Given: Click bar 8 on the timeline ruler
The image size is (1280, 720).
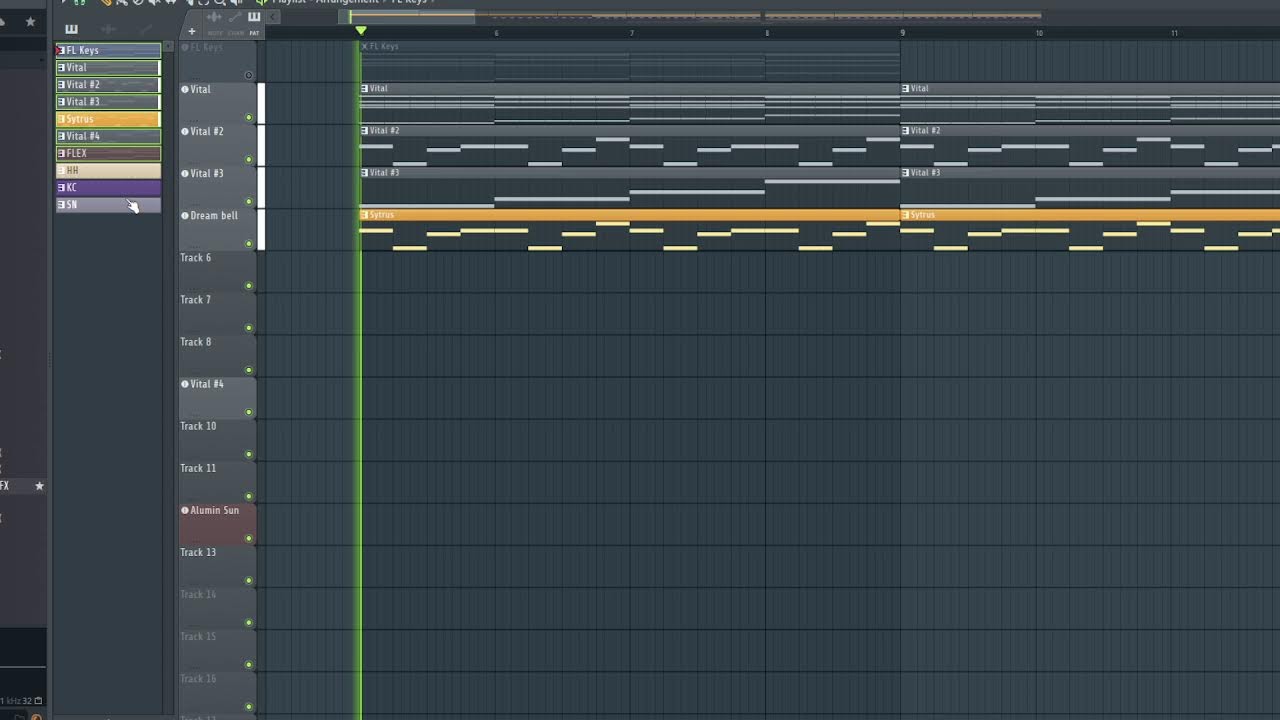Looking at the screenshot, I should (767, 33).
